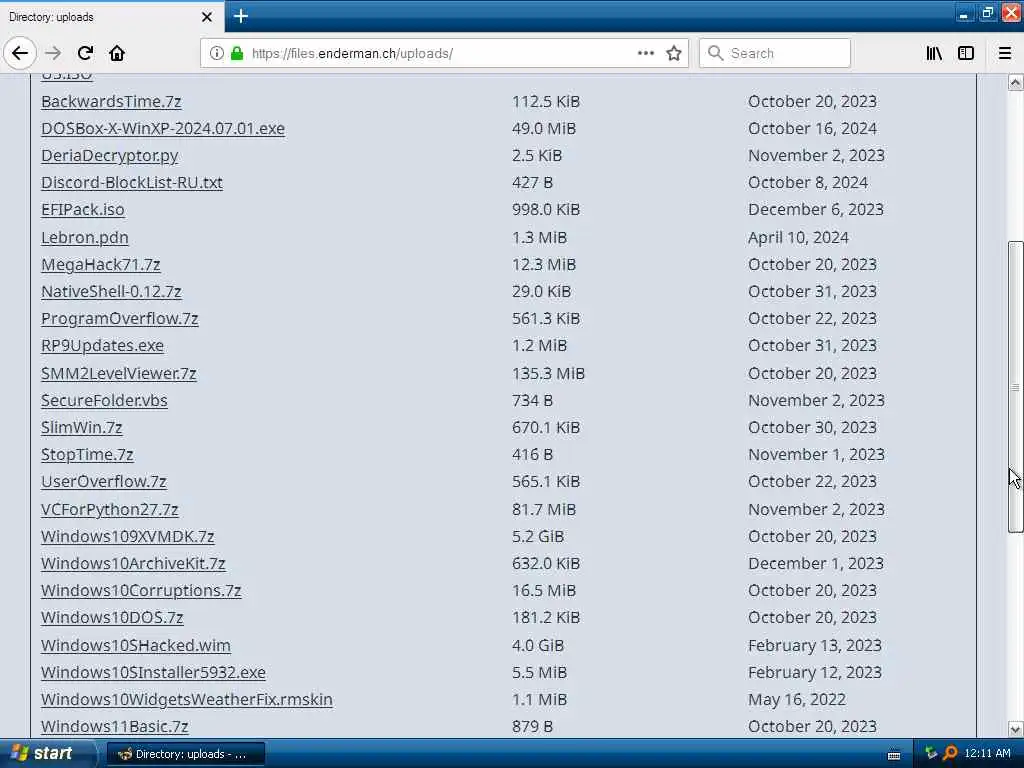Download SlimWin.7z

(82, 428)
